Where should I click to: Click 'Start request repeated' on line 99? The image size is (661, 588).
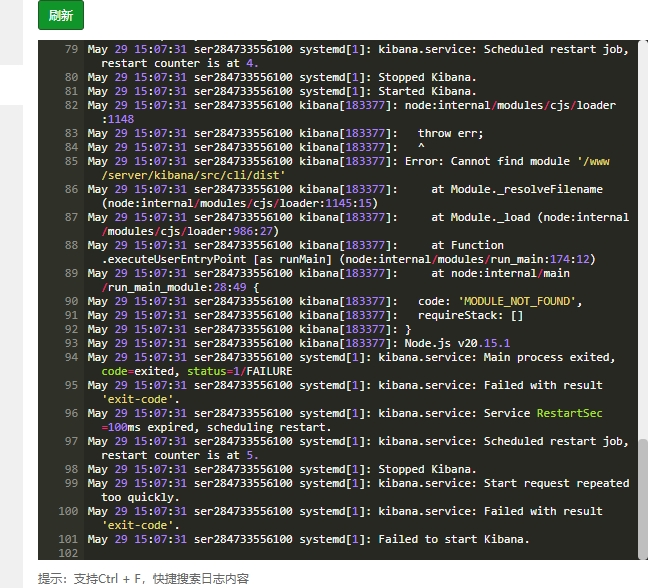556,483
